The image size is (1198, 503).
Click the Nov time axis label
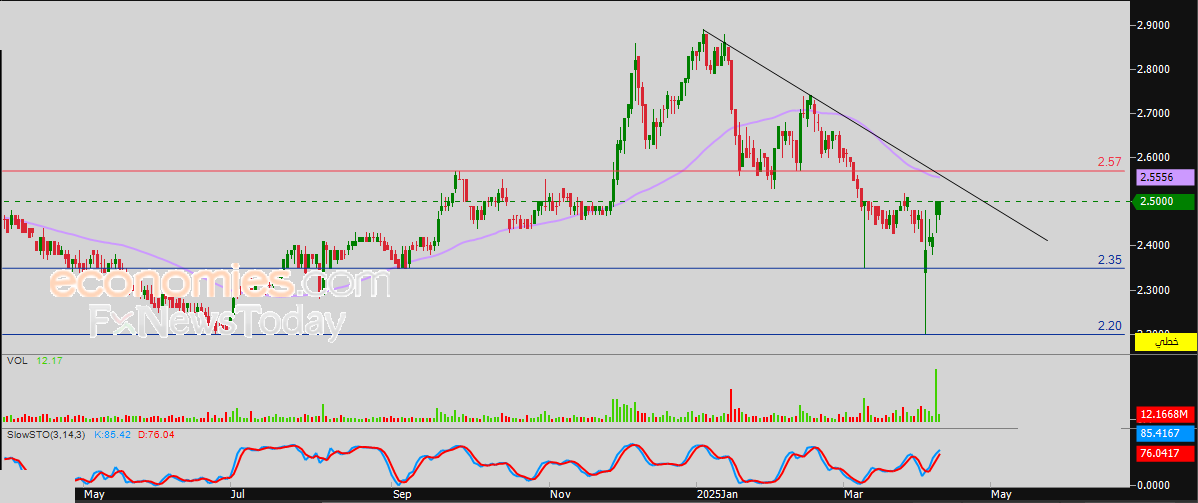[x=561, y=495]
